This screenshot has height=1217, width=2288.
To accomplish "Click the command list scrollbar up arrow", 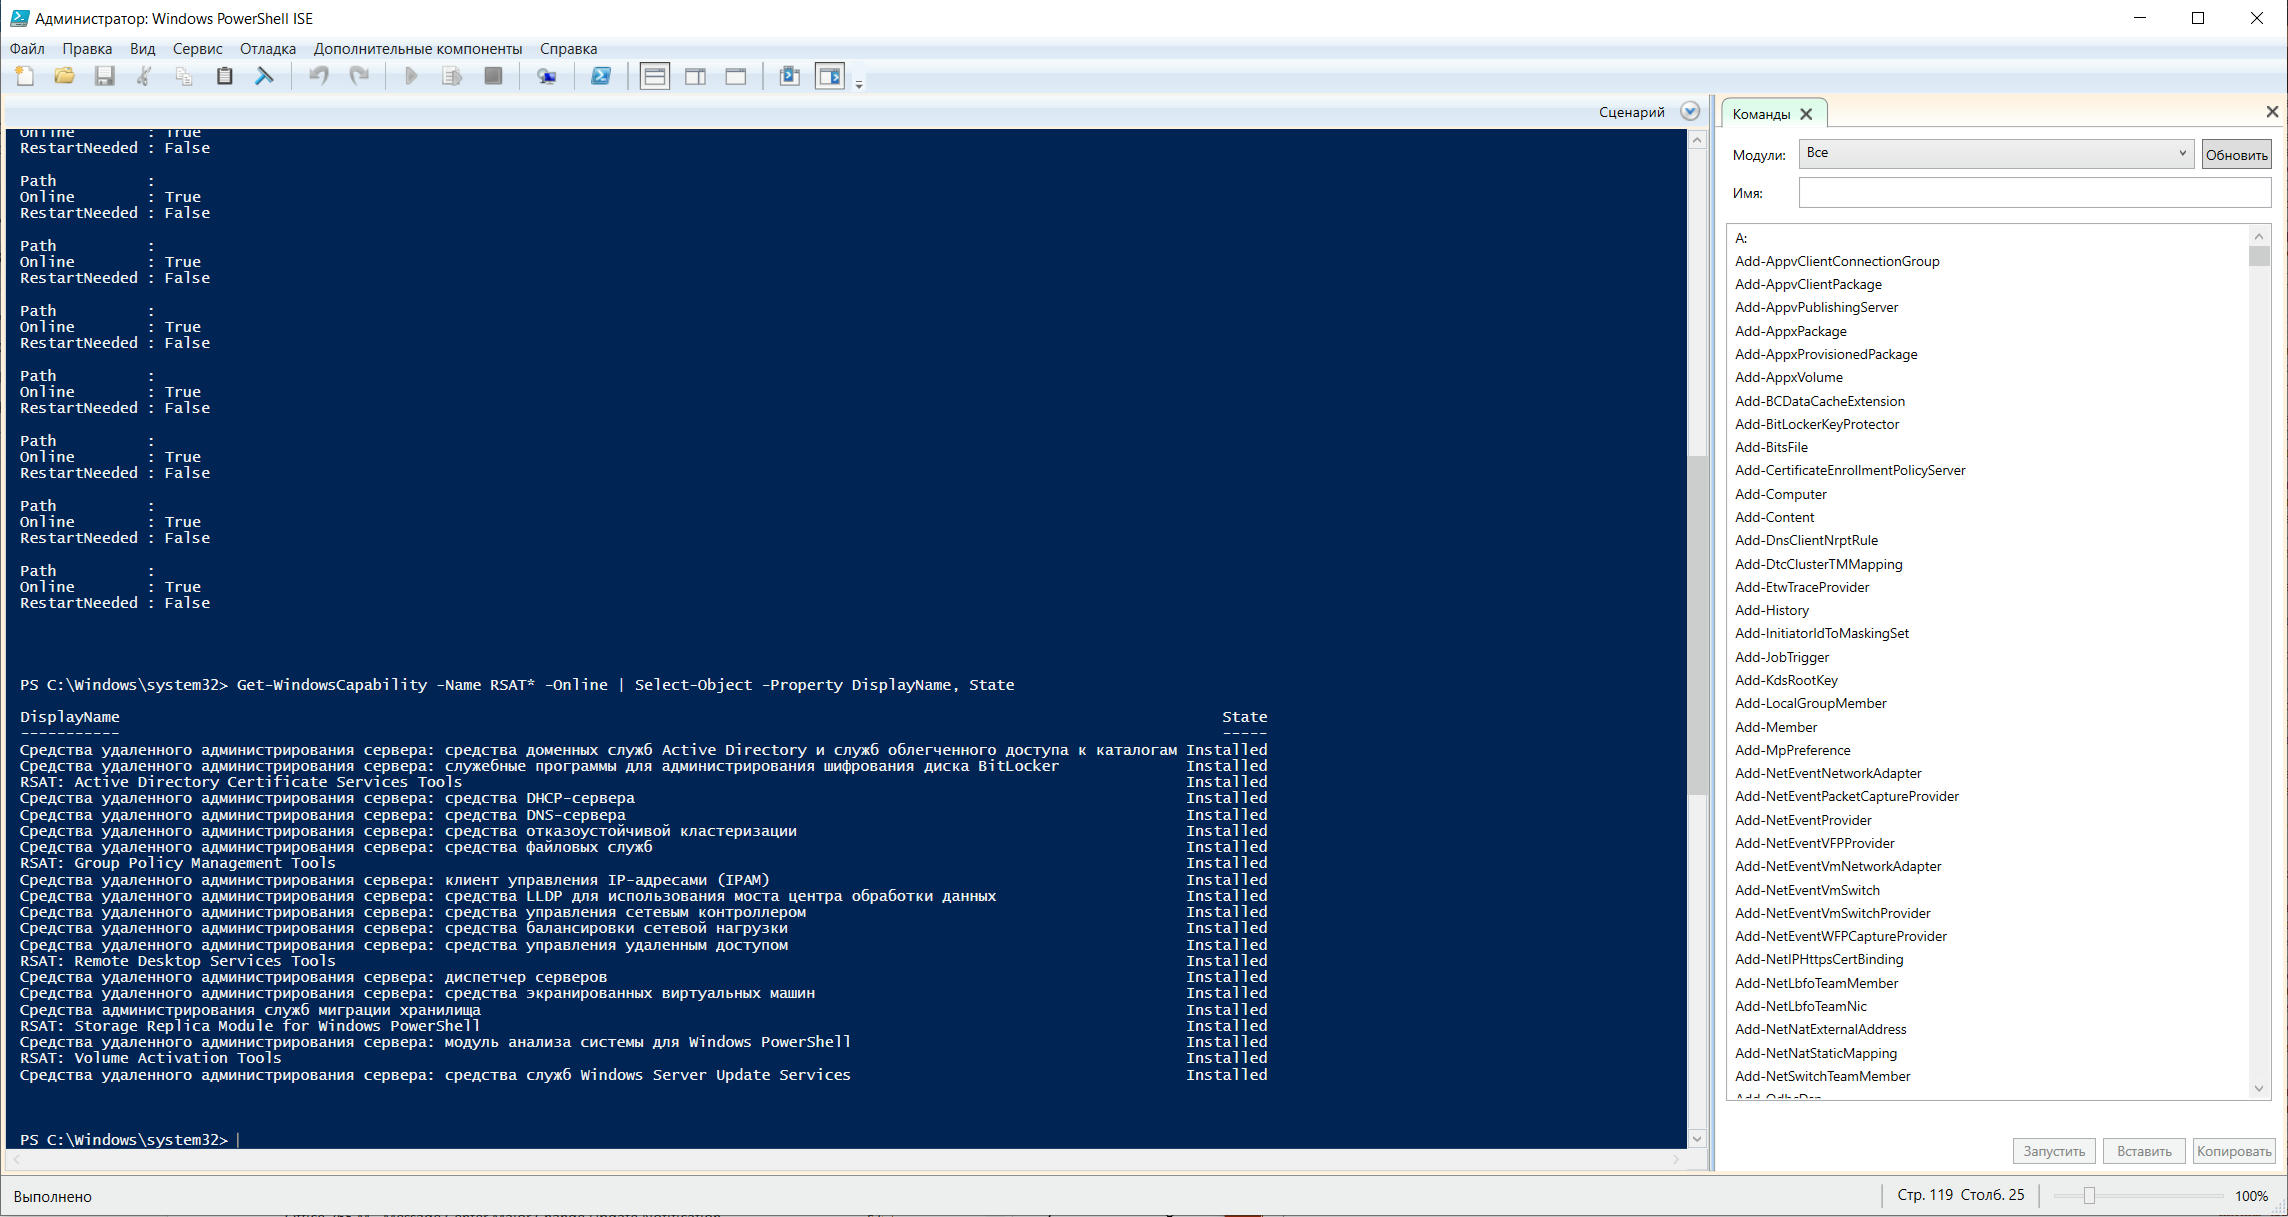I will click(2259, 236).
